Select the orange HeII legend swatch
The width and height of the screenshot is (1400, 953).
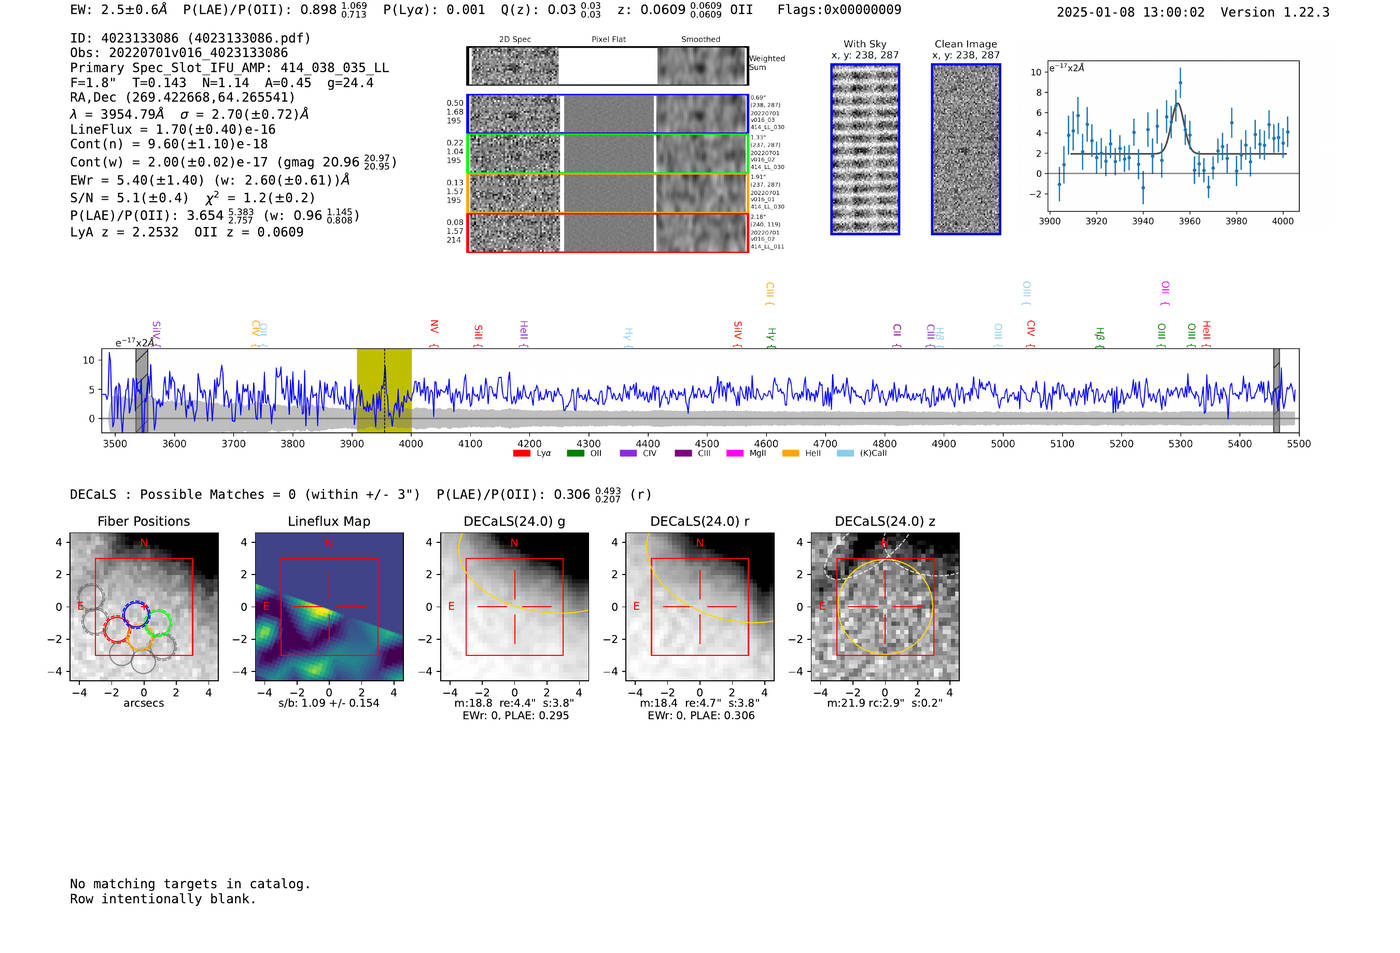point(790,453)
